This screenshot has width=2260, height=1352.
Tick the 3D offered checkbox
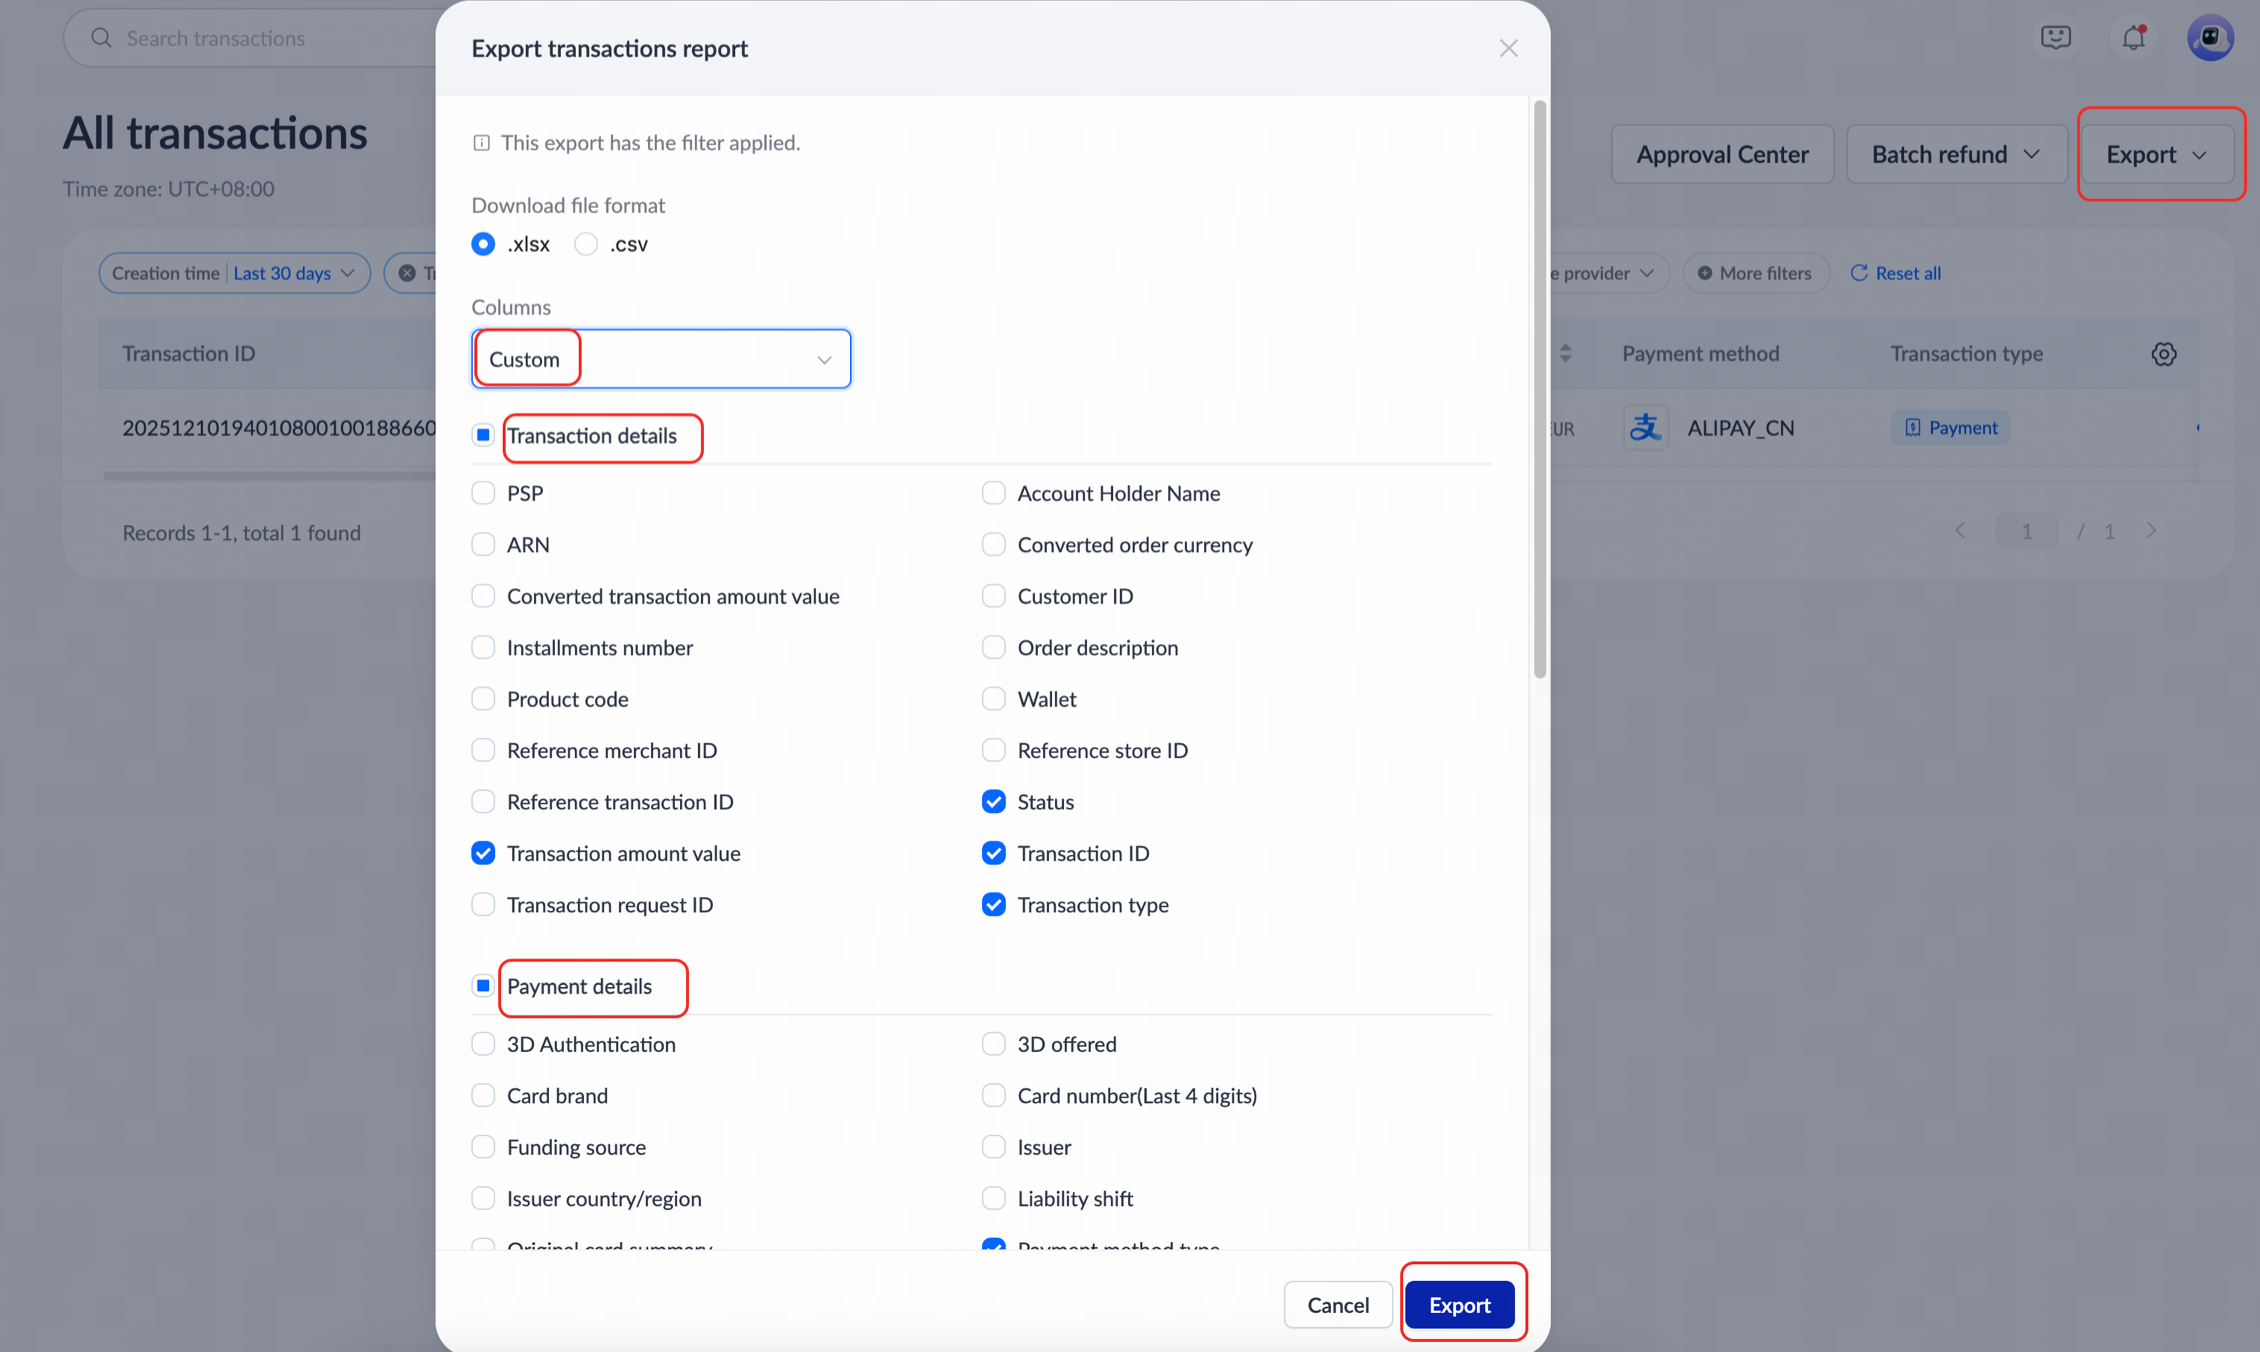[x=993, y=1044]
